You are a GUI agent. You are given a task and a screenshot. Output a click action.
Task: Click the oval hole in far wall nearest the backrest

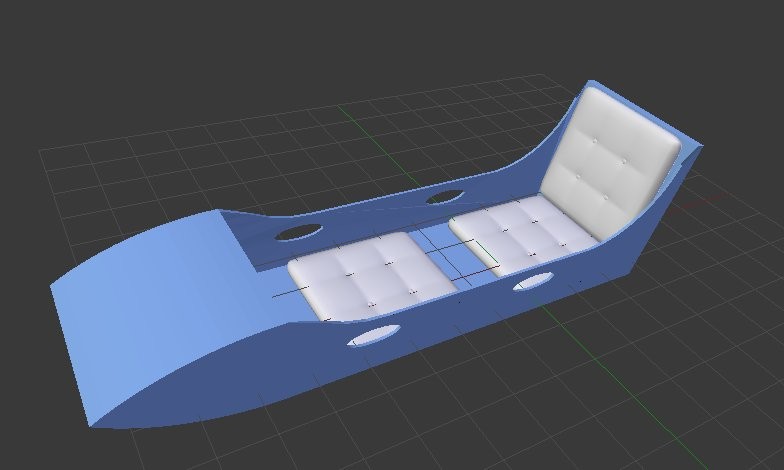pyautogui.click(x=444, y=197)
